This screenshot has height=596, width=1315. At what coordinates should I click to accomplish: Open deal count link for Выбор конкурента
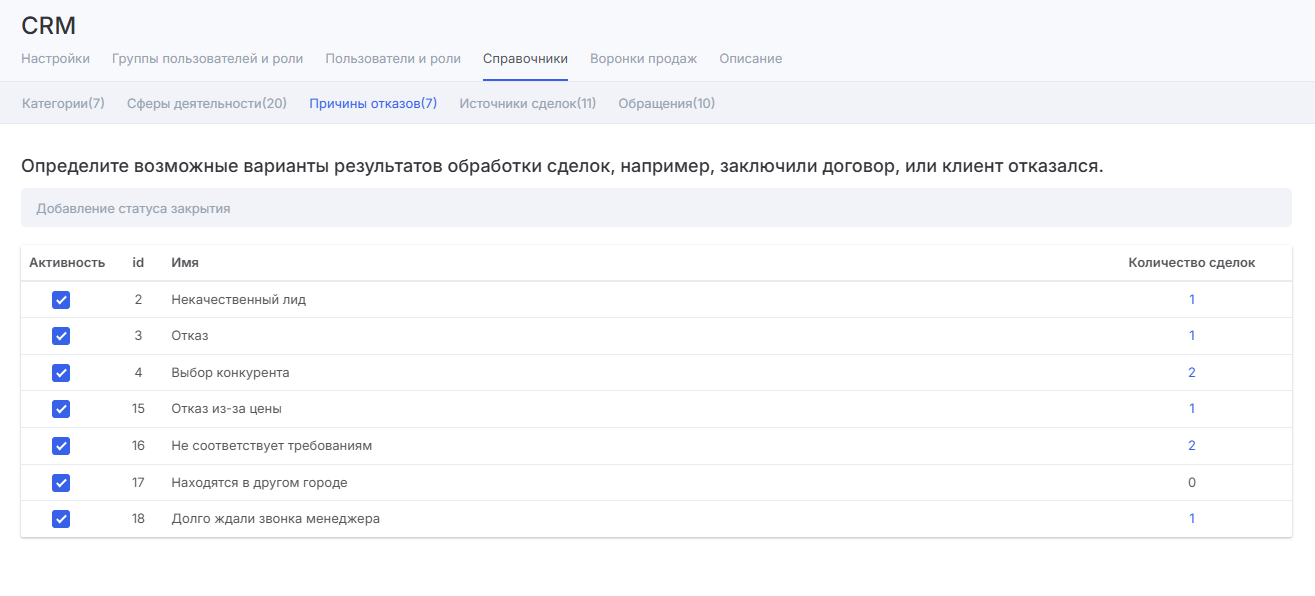[x=1191, y=373]
